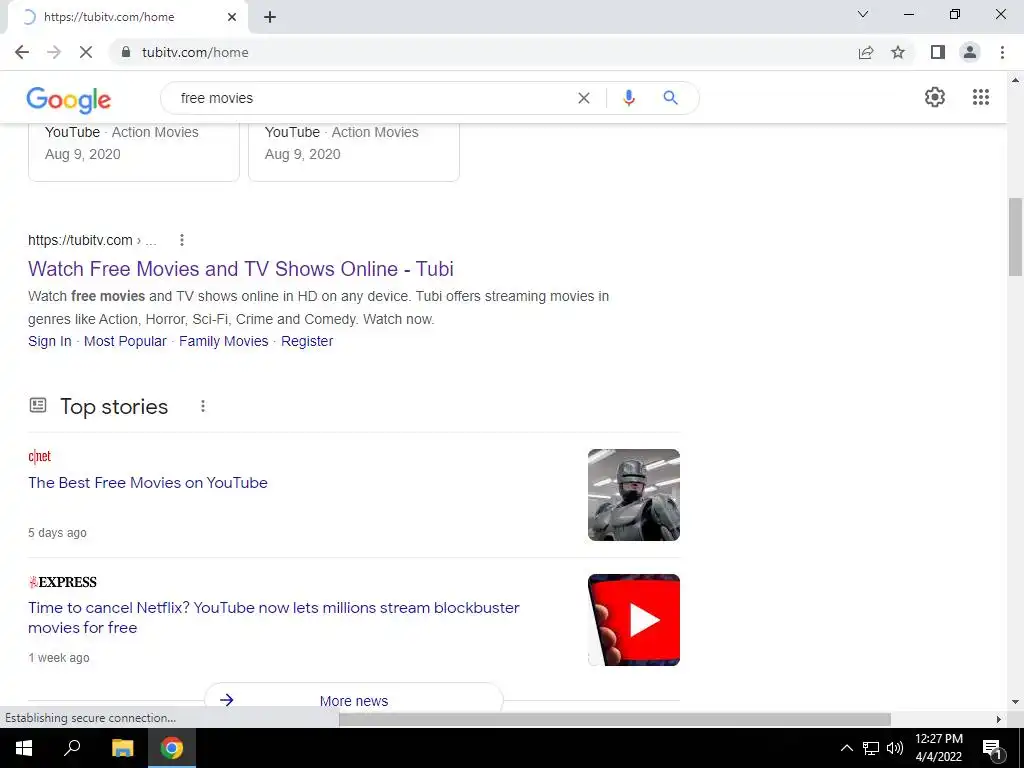This screenshot has height=768, width=1024.
Task: Click the More news button
Action: click(354, 699)
